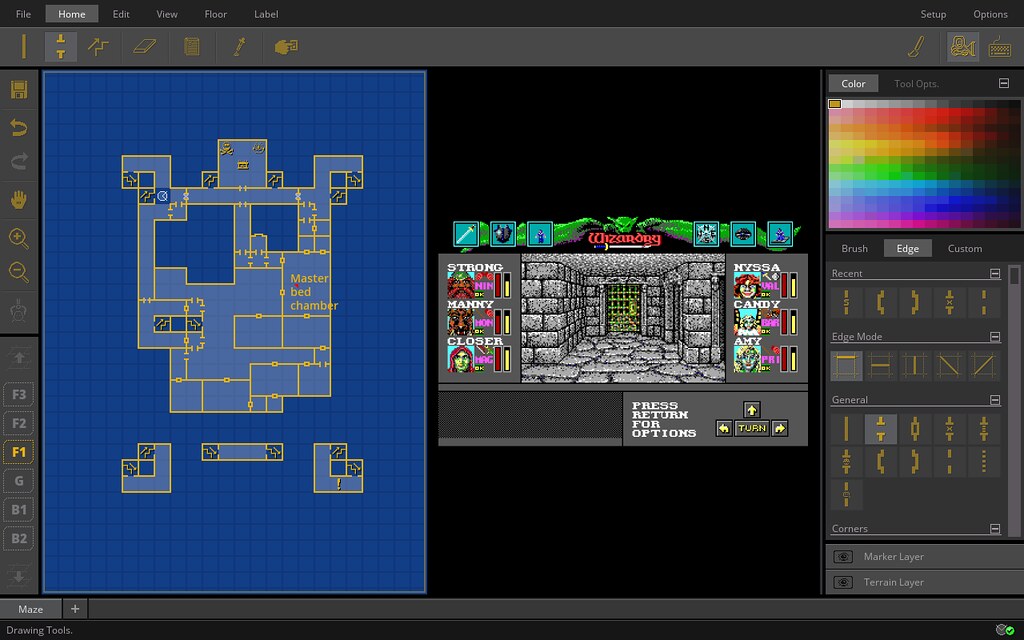This screenshot has width=1024, height=640.
Task: Pick the secret door edge in Recent
Action: click(846, 302)
